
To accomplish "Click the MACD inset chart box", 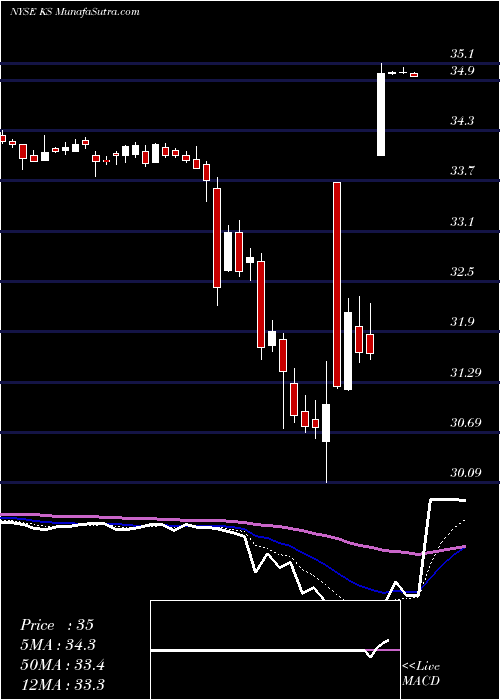I will coord(275,650).
